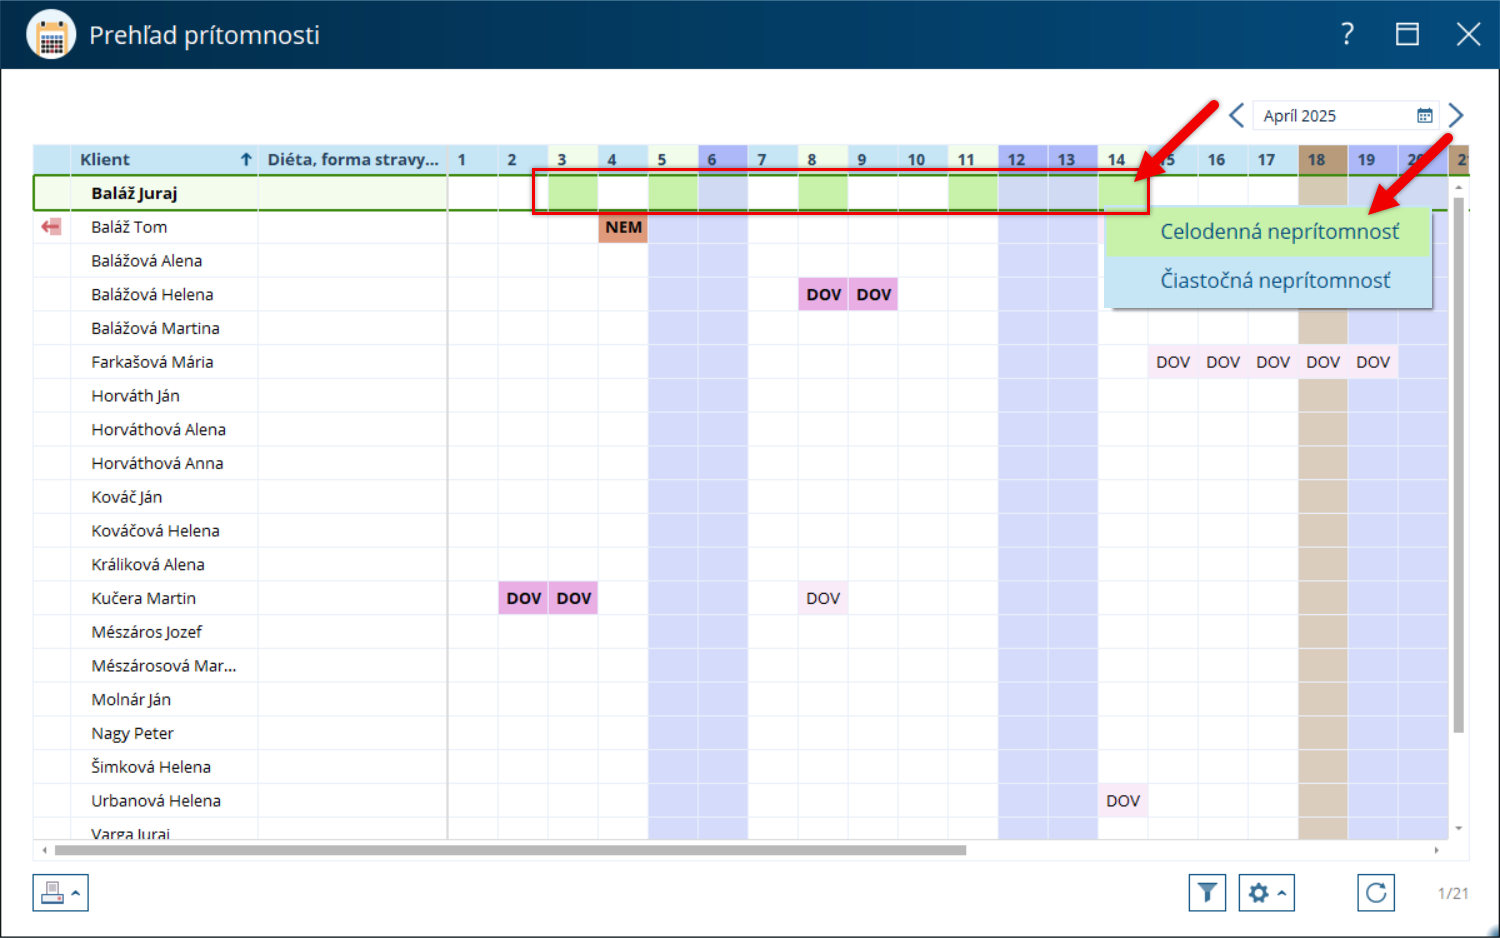
Task: Select Urbanová Helena's DOV cell on day 14
Action: [x=1123, y=801]
